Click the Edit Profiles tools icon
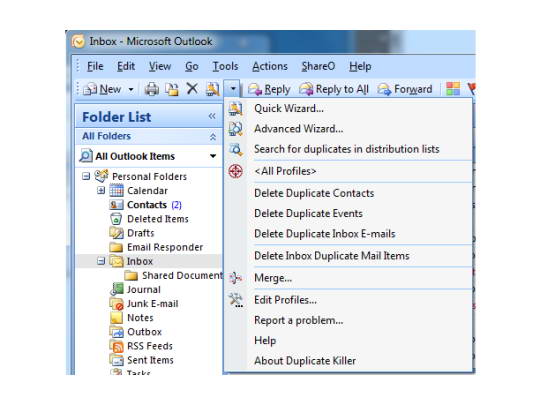This screenshot has height=405, width=540. (236, 300)
